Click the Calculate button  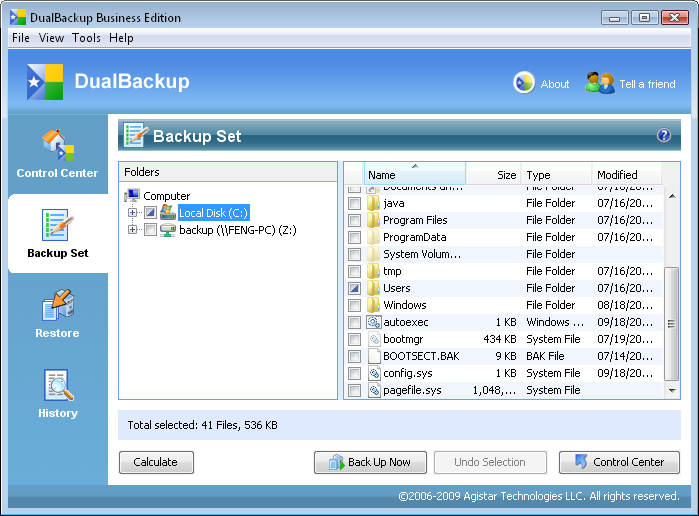[x=156, y=462]
